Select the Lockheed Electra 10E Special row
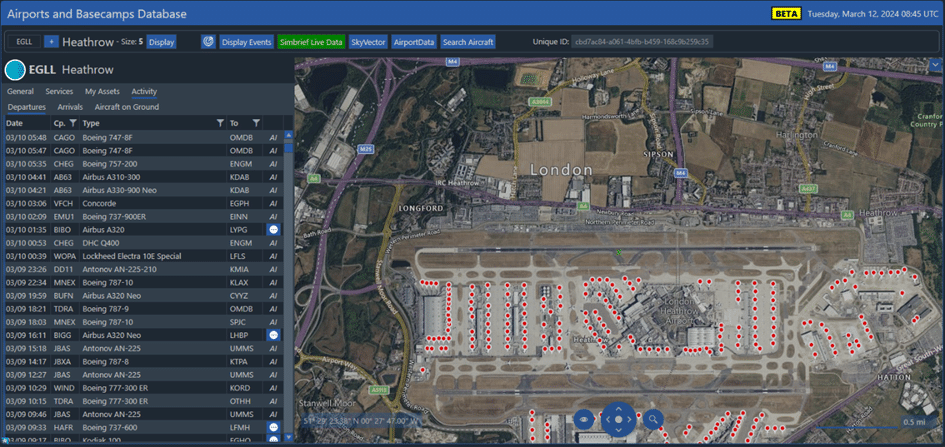This screenshot has width=945, height=447. click(x=143, y=255)
